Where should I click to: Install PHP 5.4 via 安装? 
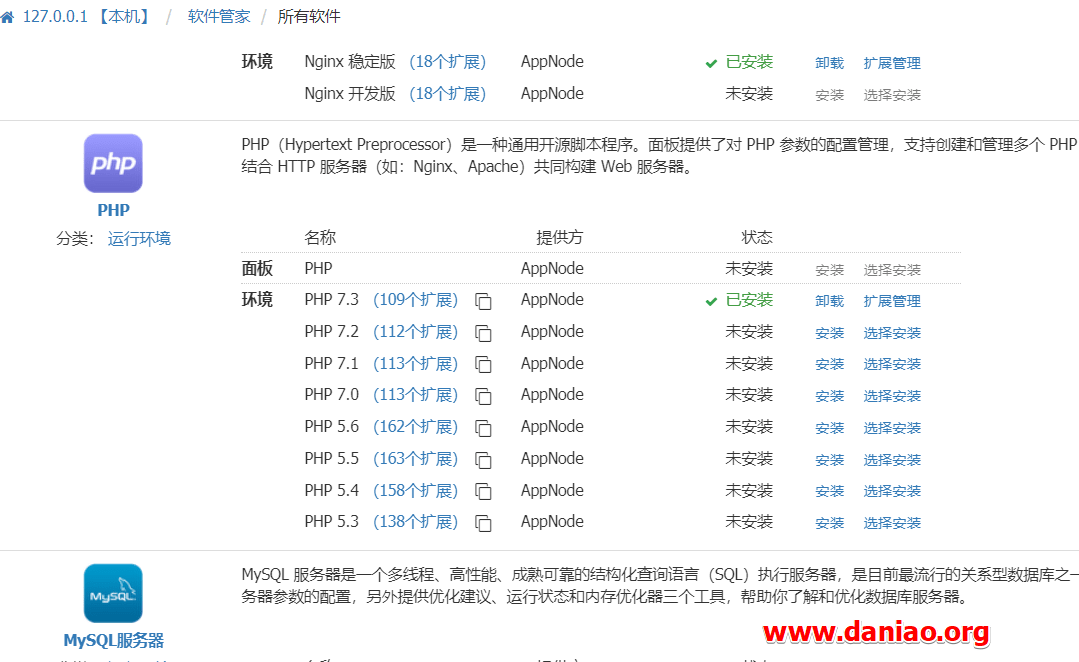[x=829, y=491]
